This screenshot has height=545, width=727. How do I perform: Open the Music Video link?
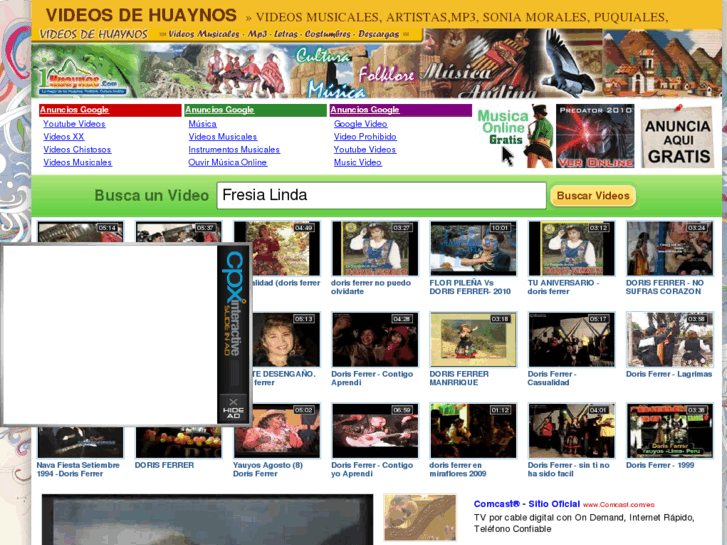pos(357,163)
